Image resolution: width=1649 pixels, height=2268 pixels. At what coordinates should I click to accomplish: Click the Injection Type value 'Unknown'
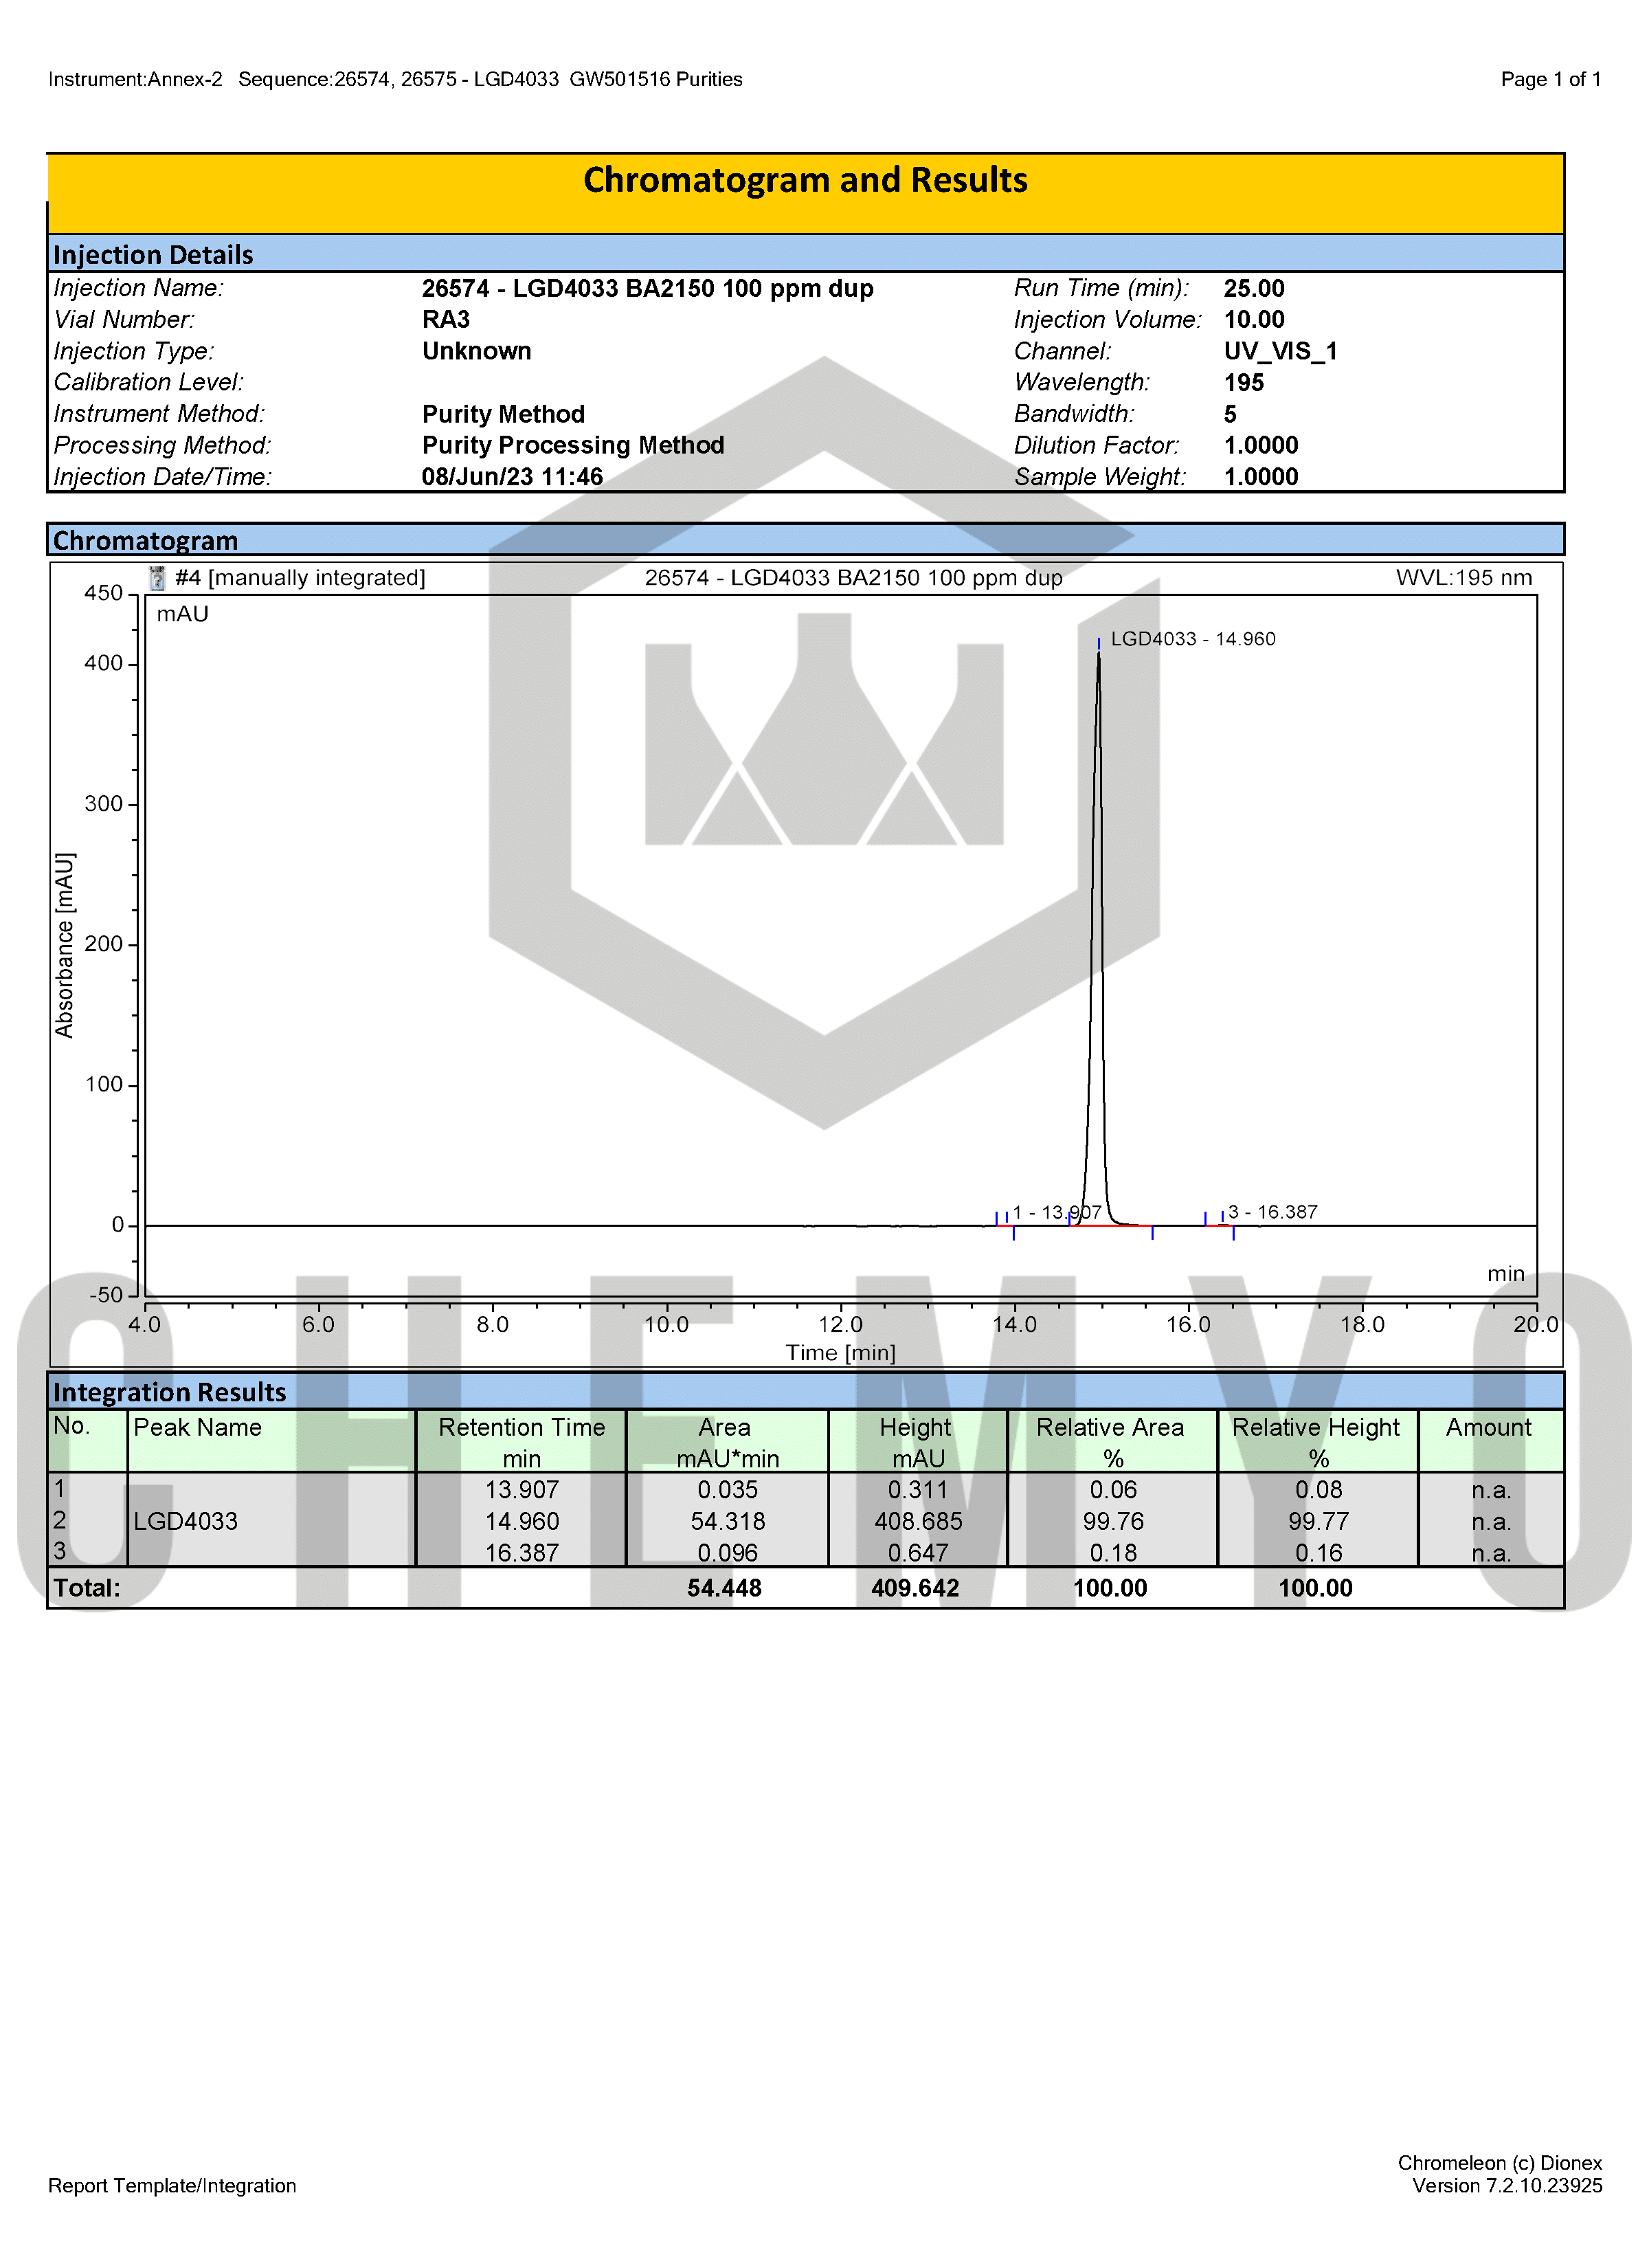tap(477, 351)
